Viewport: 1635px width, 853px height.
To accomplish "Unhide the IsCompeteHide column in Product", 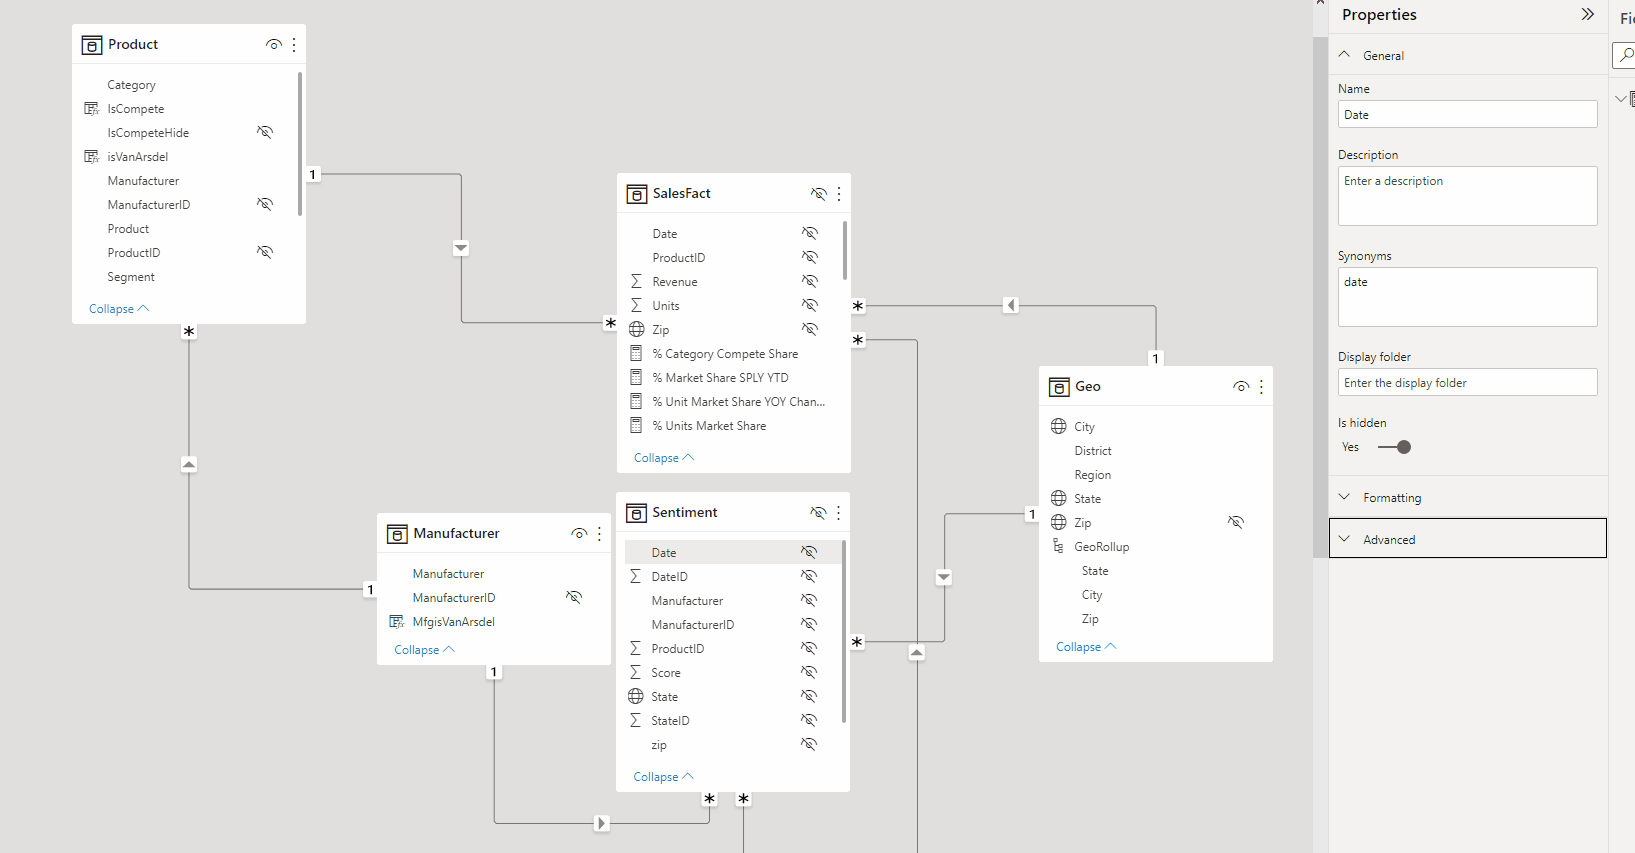I will 265,132.
